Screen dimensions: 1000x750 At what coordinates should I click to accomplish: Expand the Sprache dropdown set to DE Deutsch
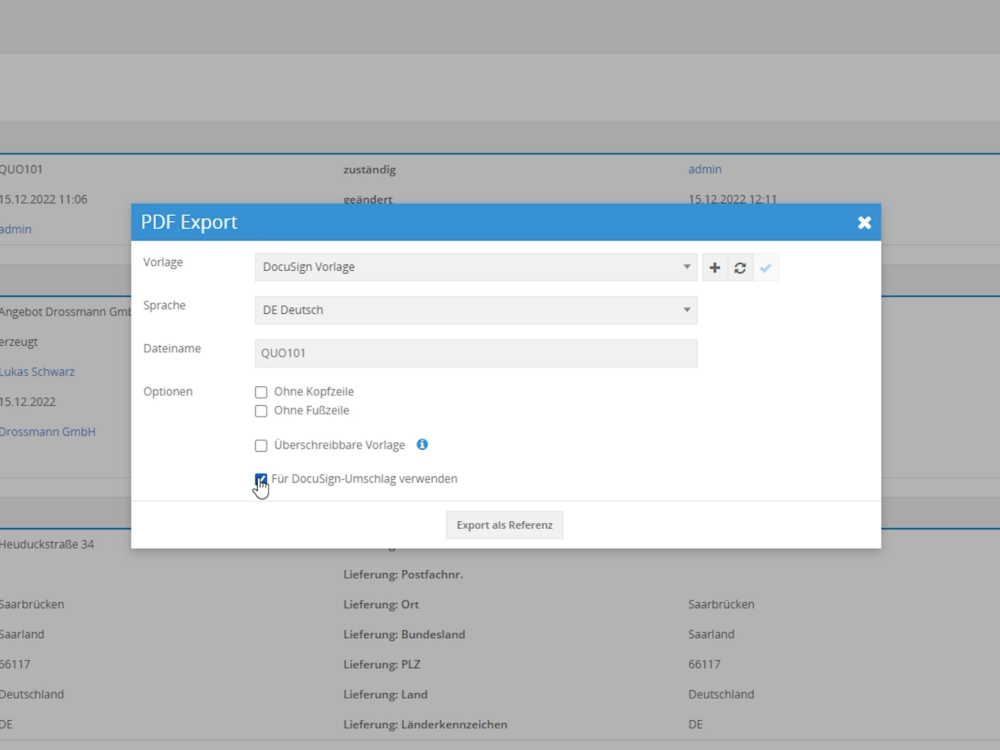(x=476, y=310)
